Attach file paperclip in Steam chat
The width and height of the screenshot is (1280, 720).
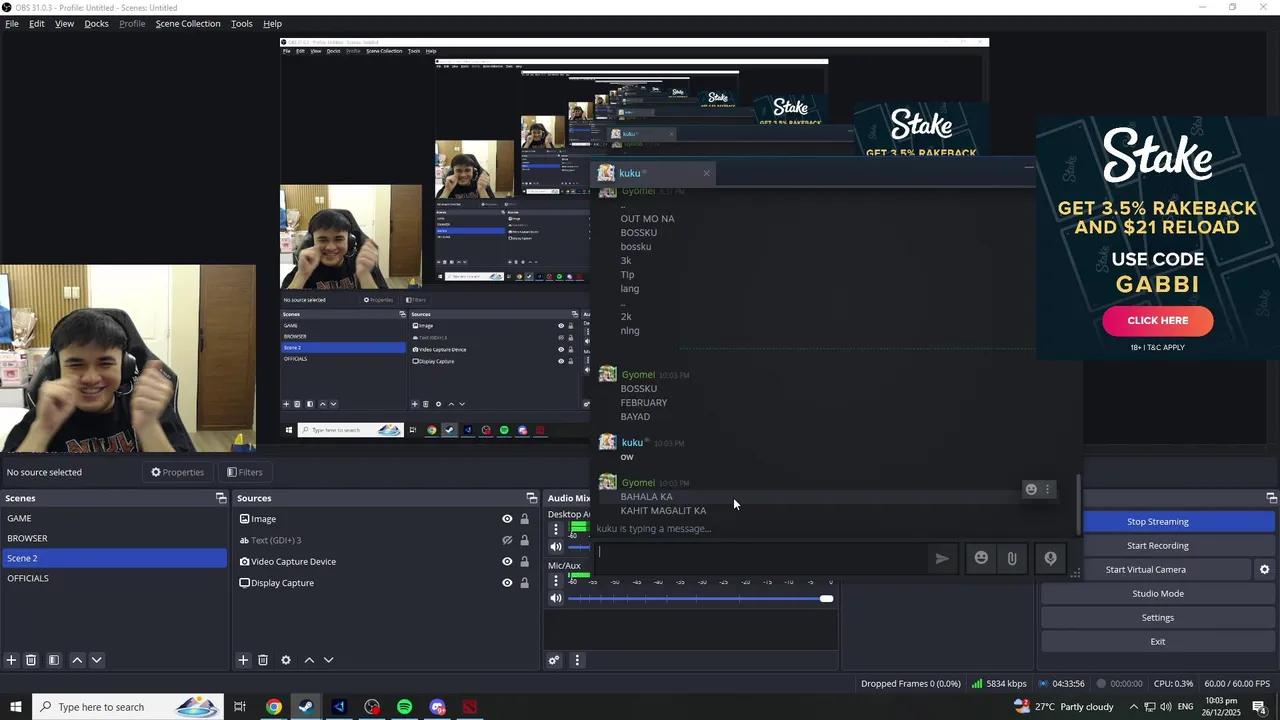(x=1012, y=559)
